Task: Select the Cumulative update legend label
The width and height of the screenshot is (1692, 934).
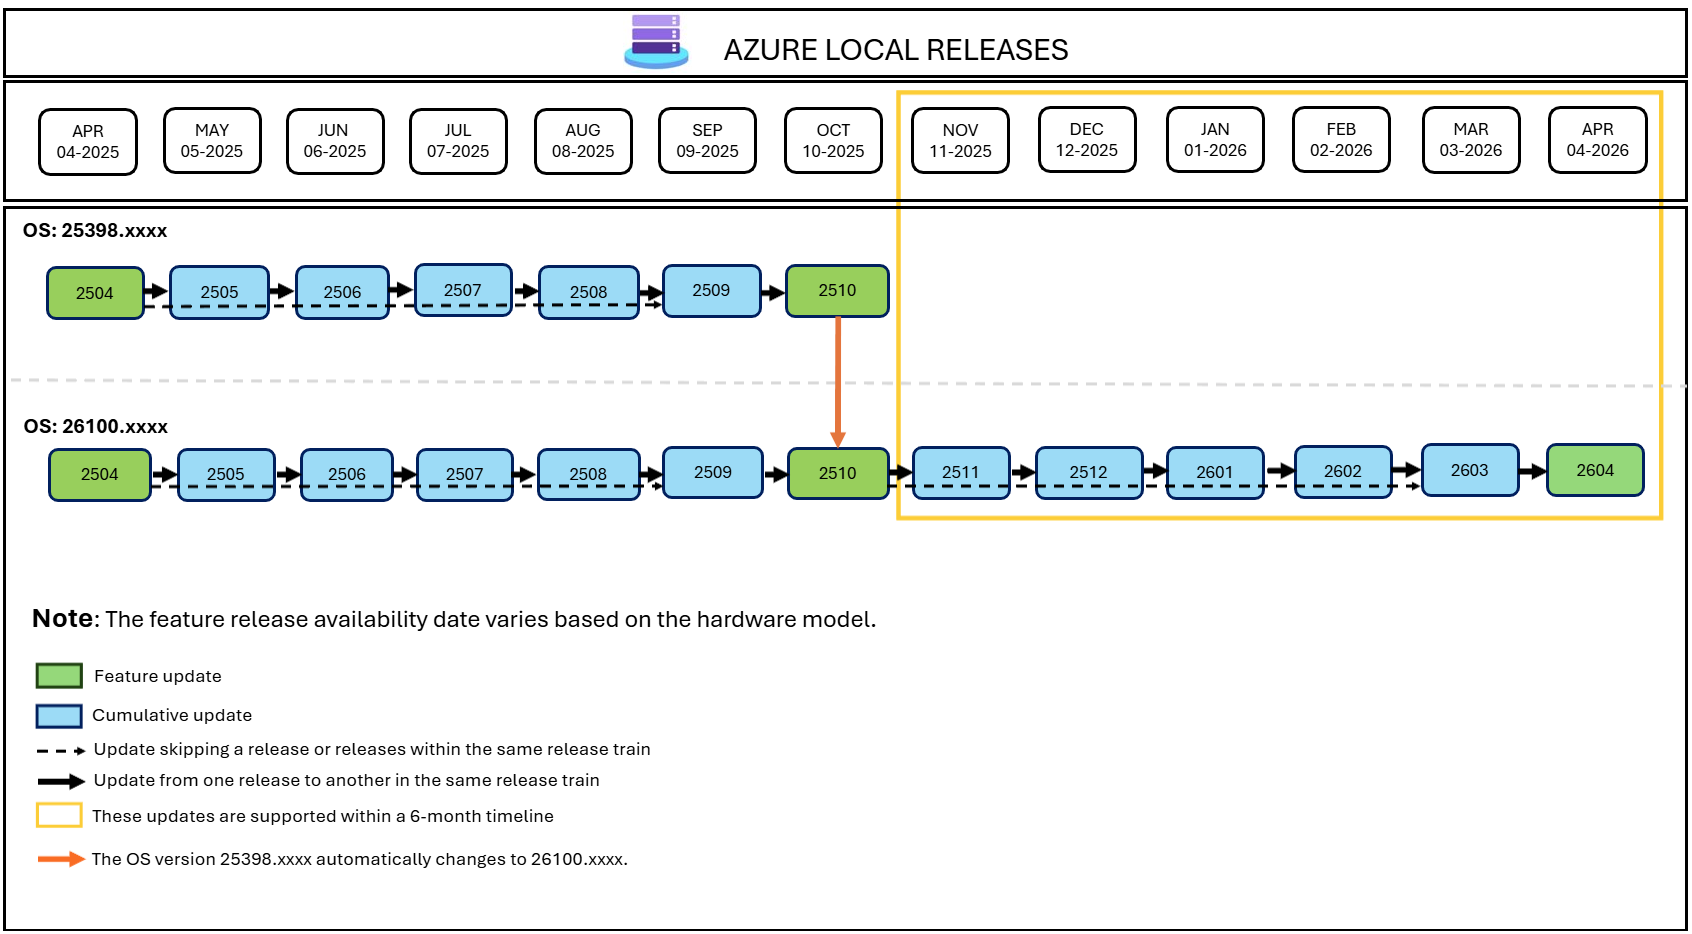Action: pyautogui.click(x=172, y=716)
